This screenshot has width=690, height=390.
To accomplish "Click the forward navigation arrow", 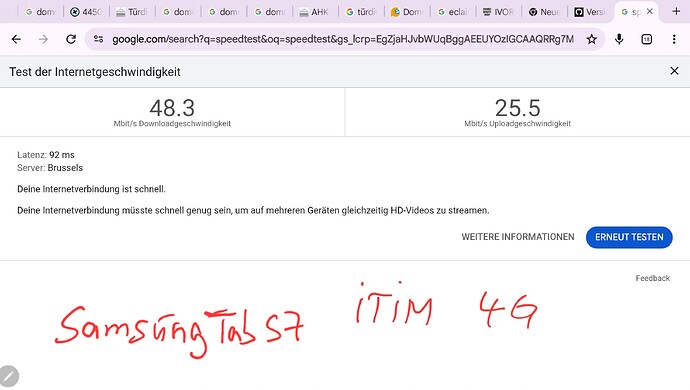I will pos(43,40).
